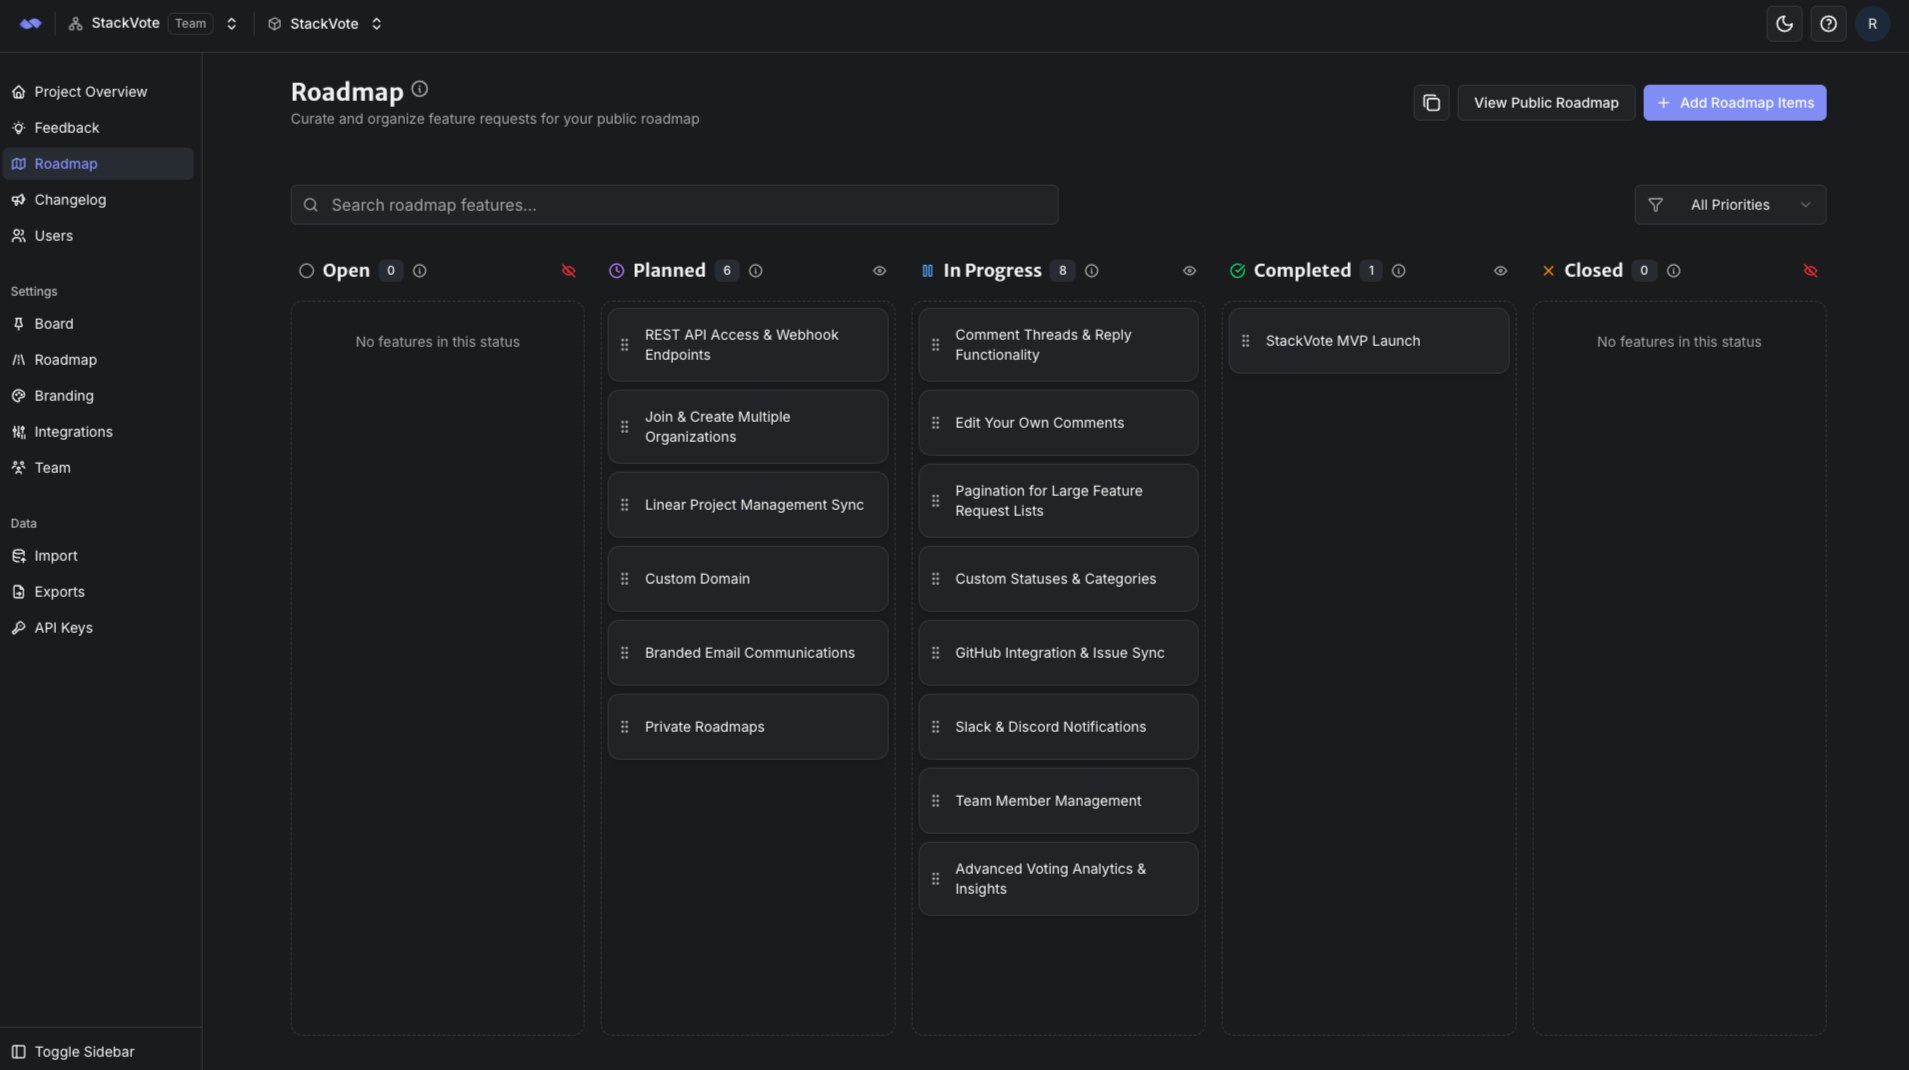This screenshot has height=1070, width=1909.
Task: Open the Branding settings
Action: (64, 395)
